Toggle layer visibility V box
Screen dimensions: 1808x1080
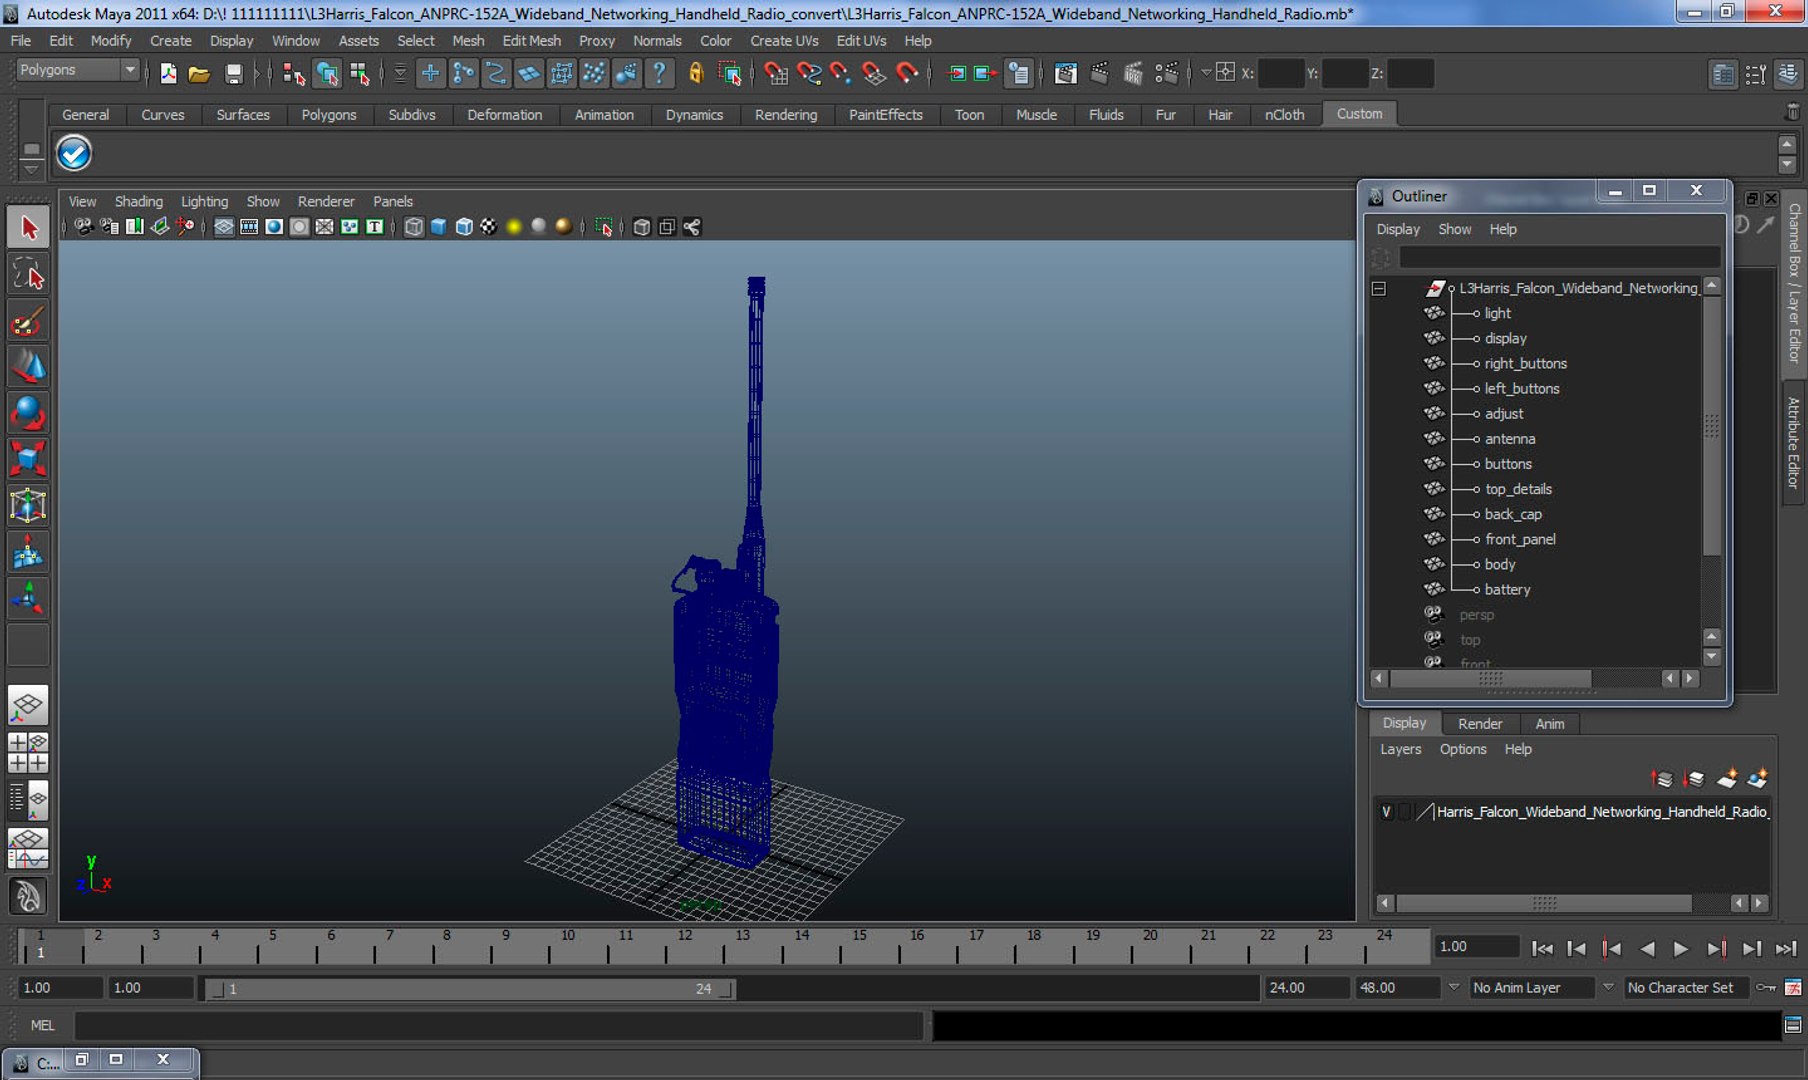pos(1386,812)
